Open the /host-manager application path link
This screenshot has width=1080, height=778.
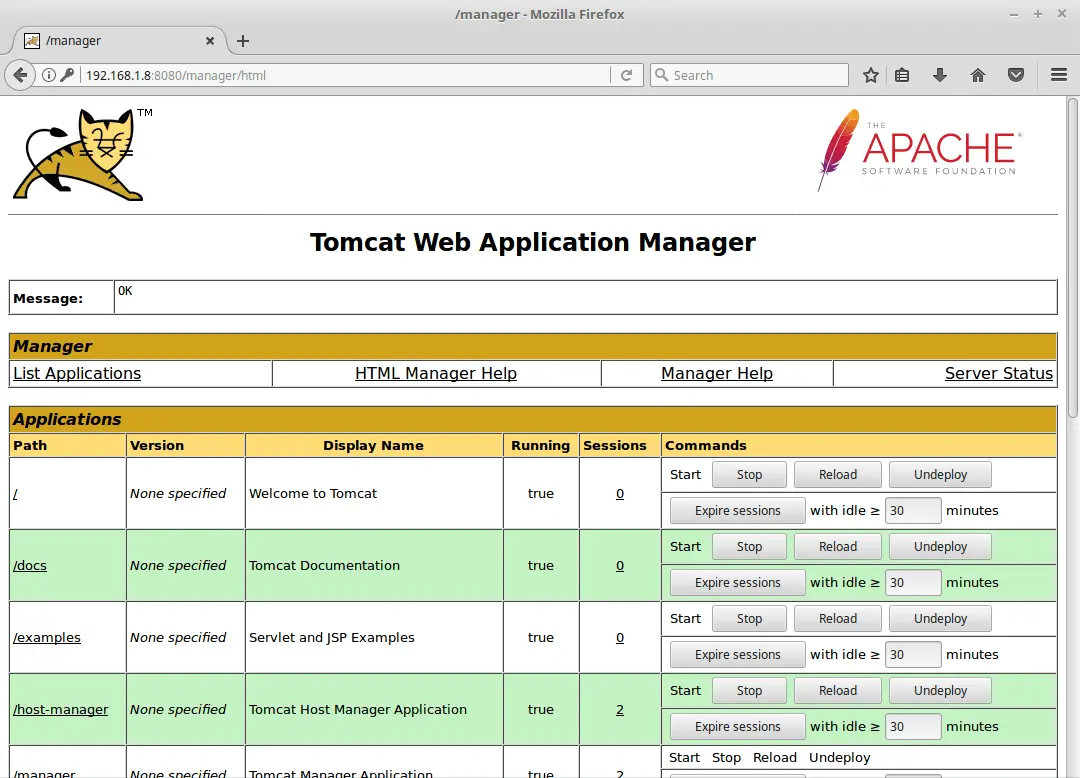click(x=60, y=709)
